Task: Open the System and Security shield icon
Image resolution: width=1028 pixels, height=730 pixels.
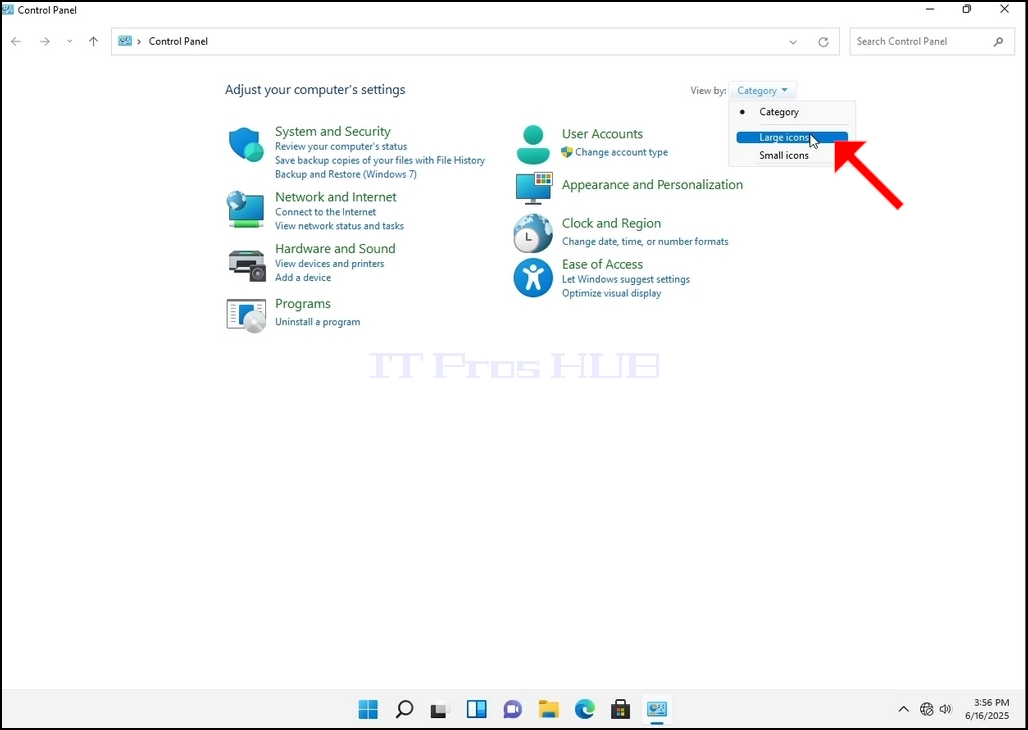Action: click(x=246, y=144)
